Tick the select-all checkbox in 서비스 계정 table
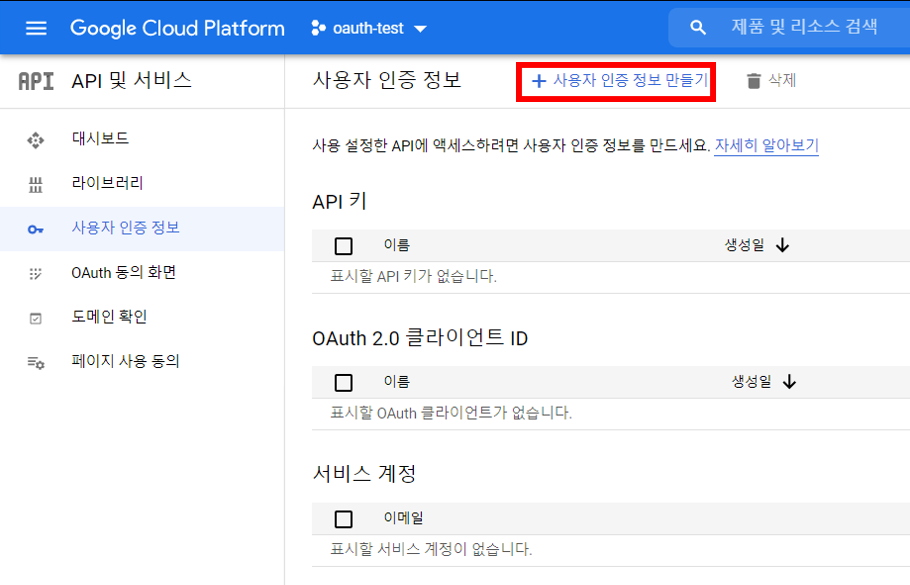 pos(344,519)
